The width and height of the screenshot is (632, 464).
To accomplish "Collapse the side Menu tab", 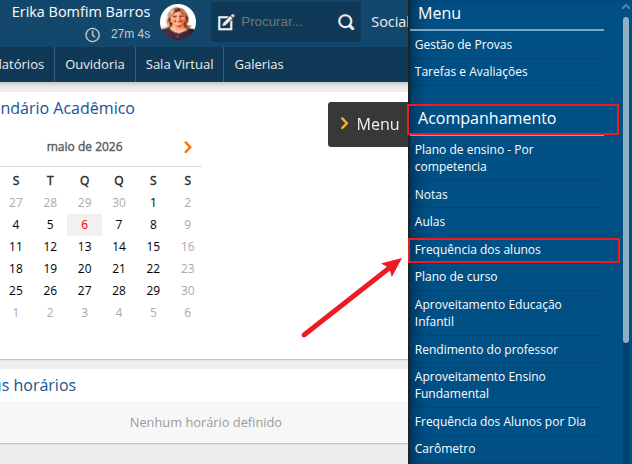I will [368, 124].
